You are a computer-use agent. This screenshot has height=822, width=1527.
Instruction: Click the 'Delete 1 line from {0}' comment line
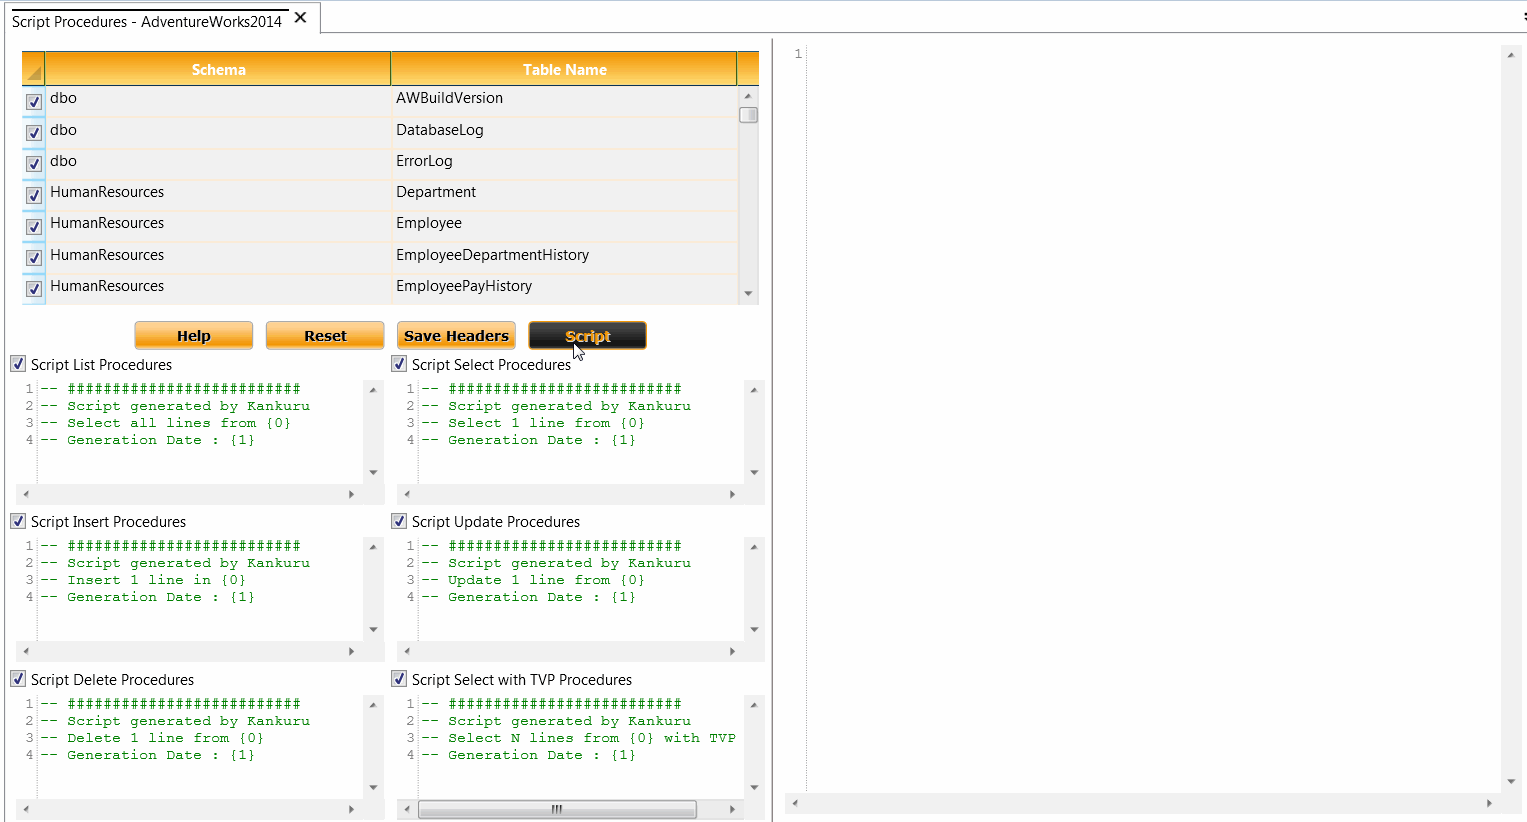coord(152,738)
